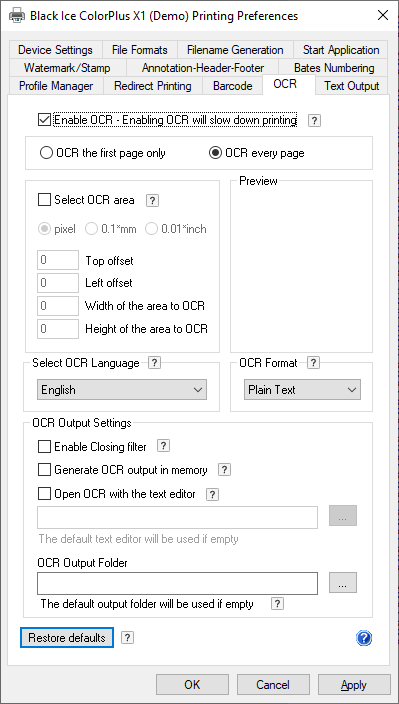Switch to the Barcode tab
399x704 pixels.
232,86
